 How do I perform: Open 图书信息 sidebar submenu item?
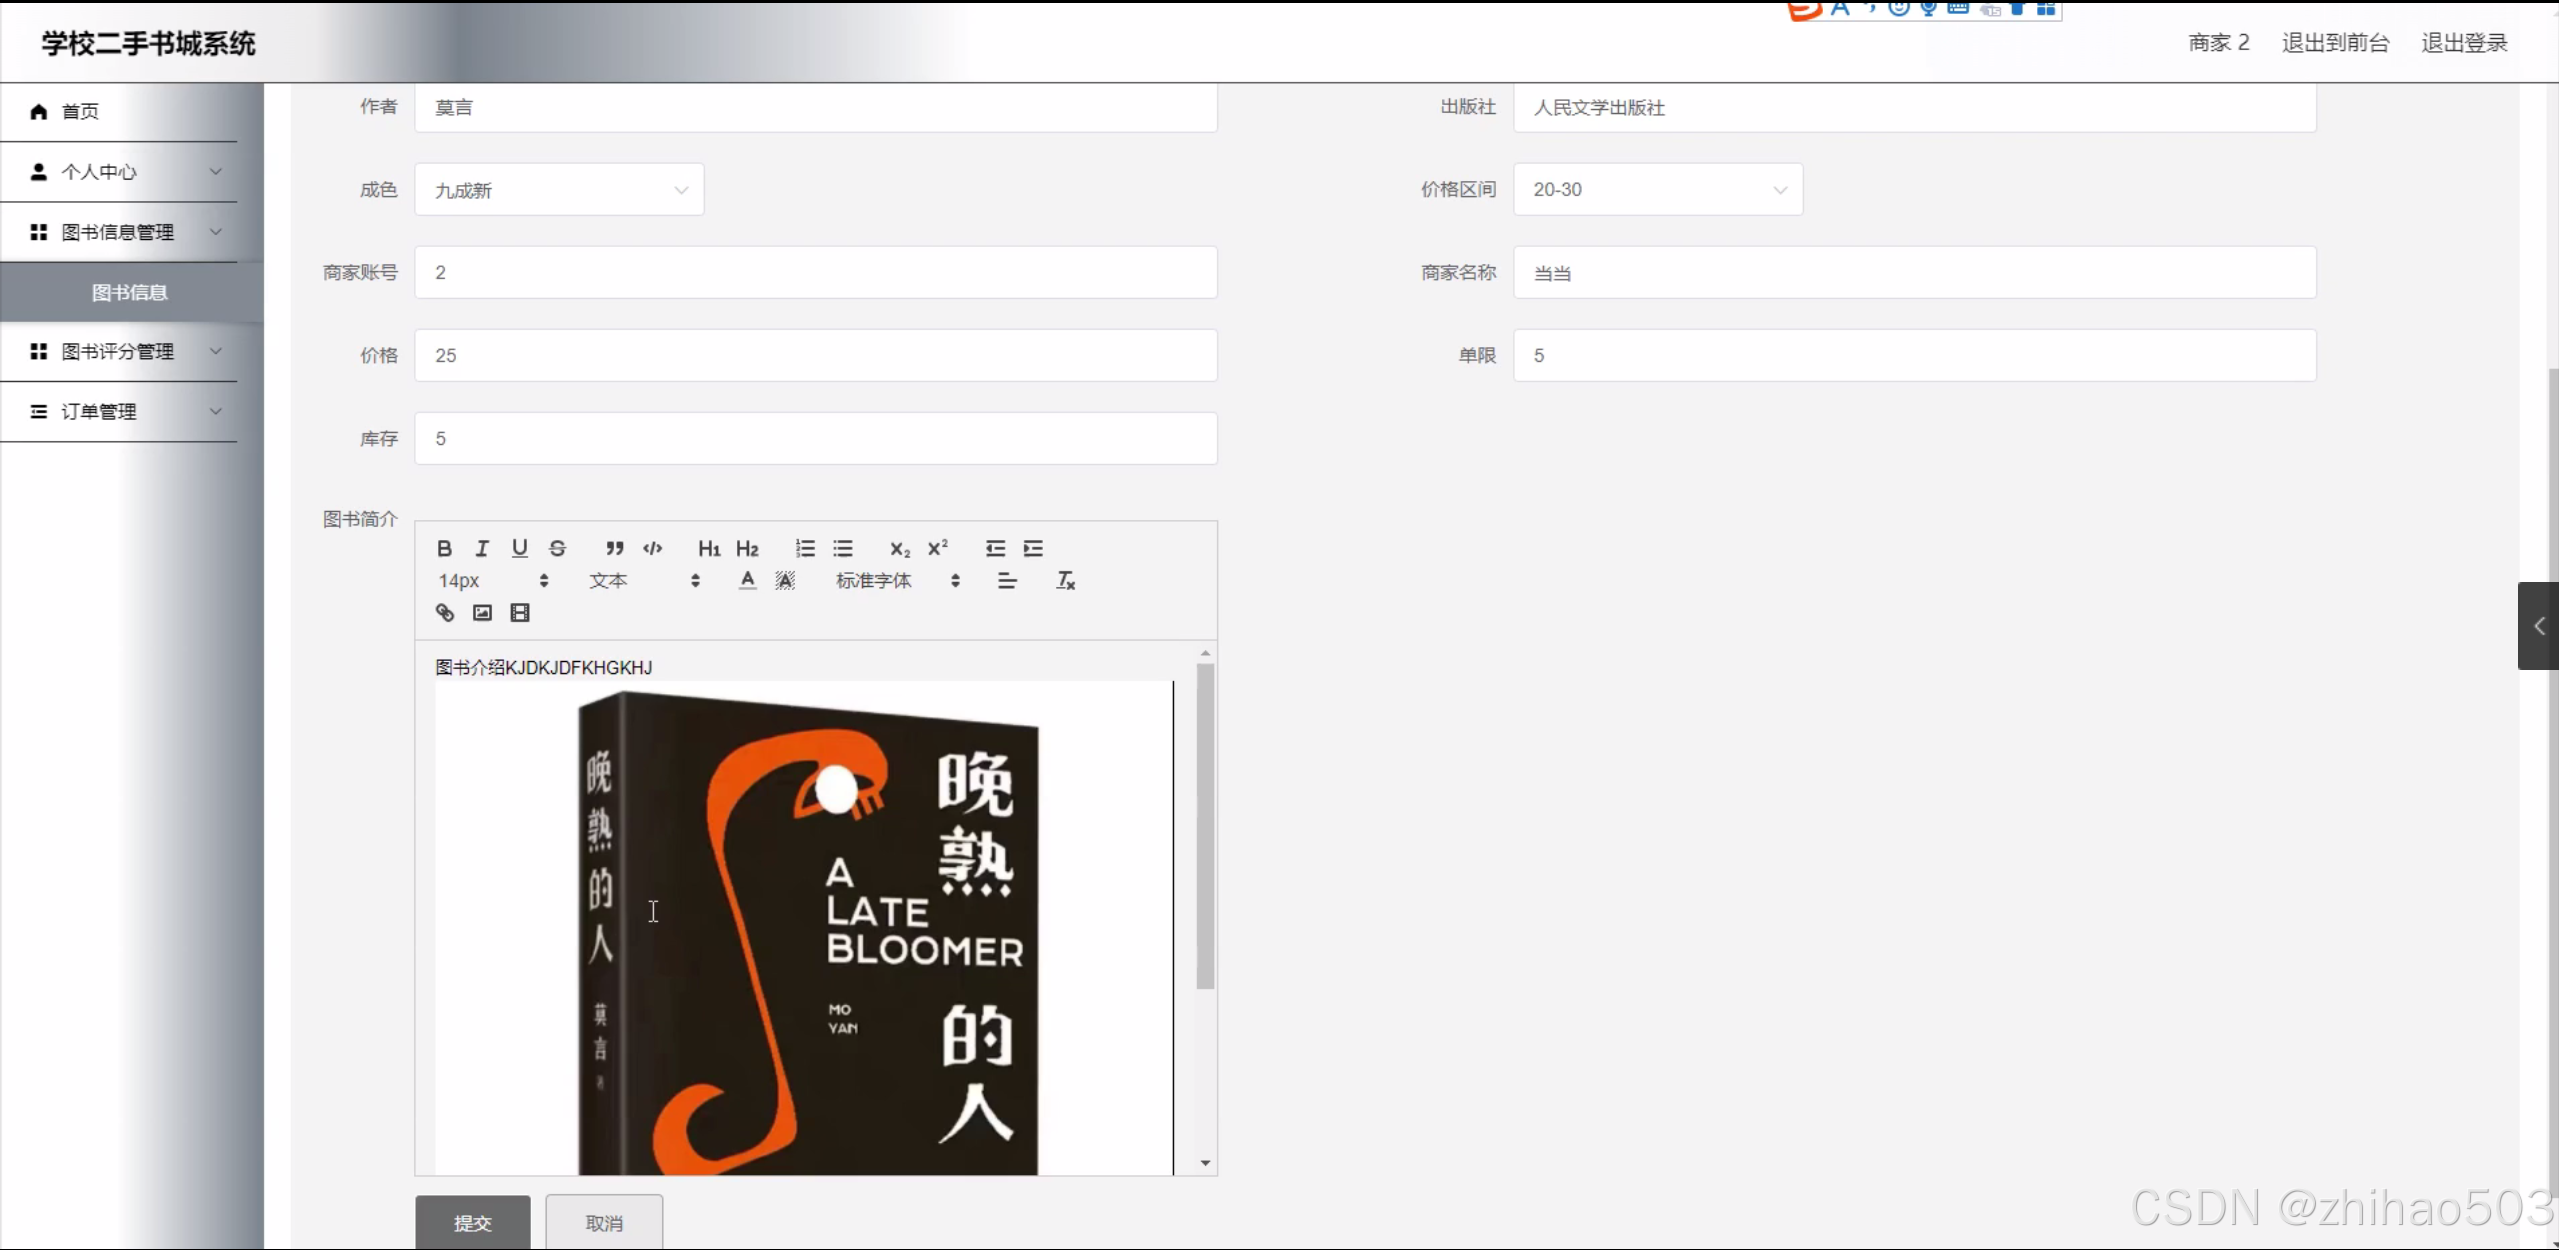coord(130,293)
